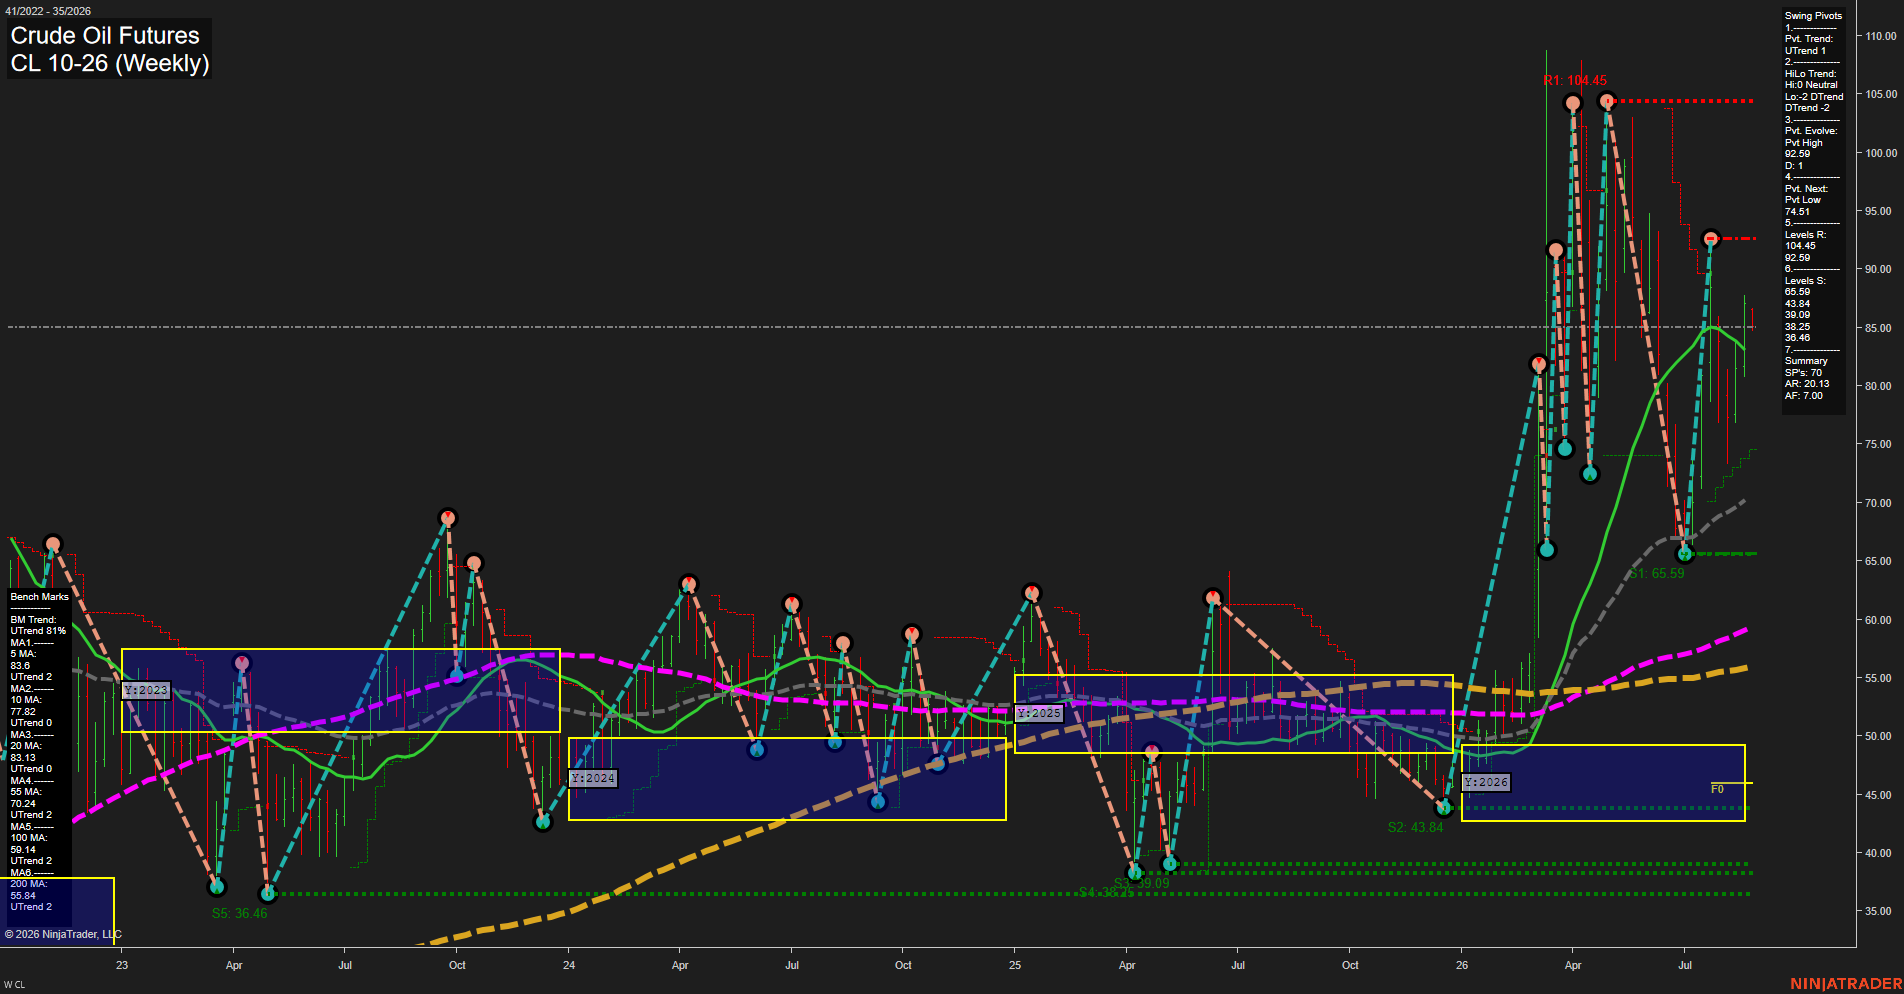Click the '105.00' price axis label
The height and width of the screenshot is (994, 1904).
[1881, 94]
